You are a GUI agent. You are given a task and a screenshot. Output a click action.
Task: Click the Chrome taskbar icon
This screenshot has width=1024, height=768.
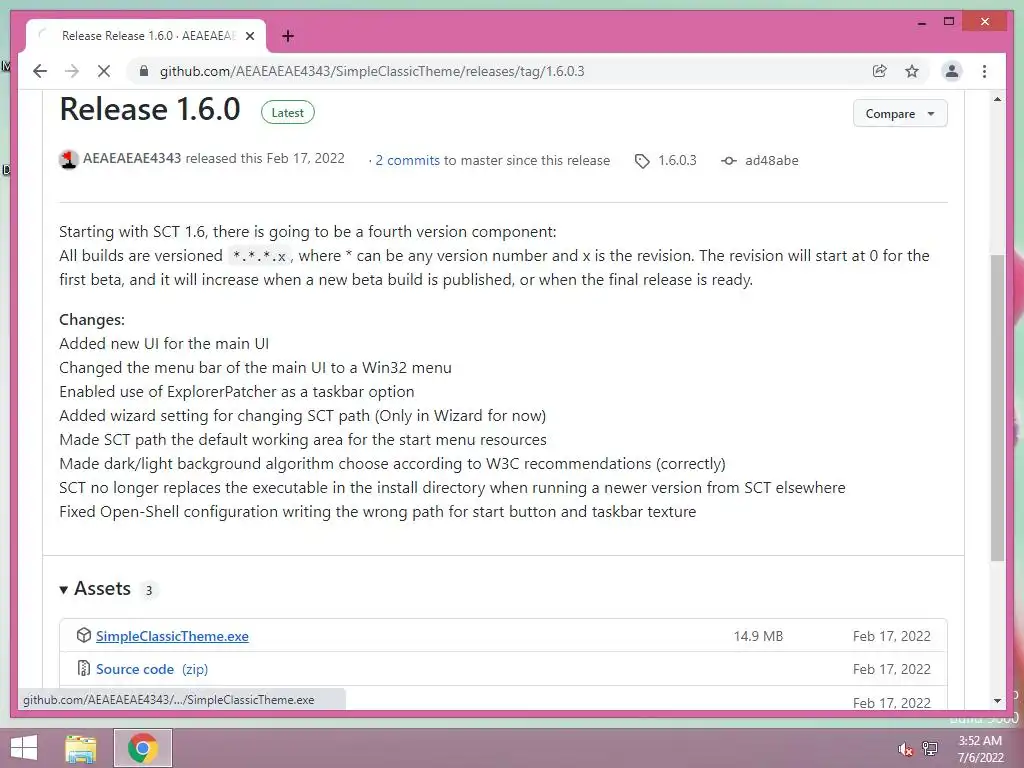point(143,748)
